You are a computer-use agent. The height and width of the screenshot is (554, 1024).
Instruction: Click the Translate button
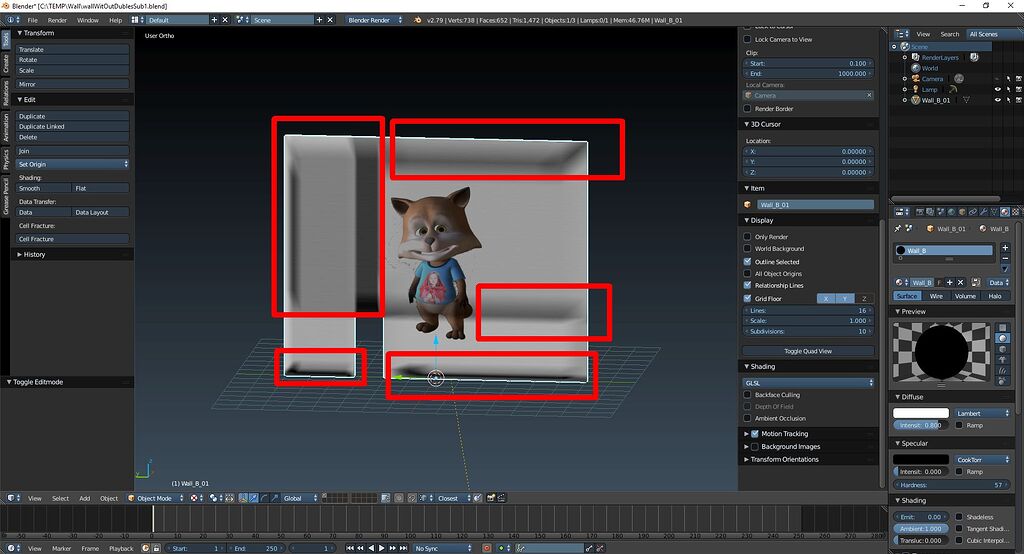(72, 49)
